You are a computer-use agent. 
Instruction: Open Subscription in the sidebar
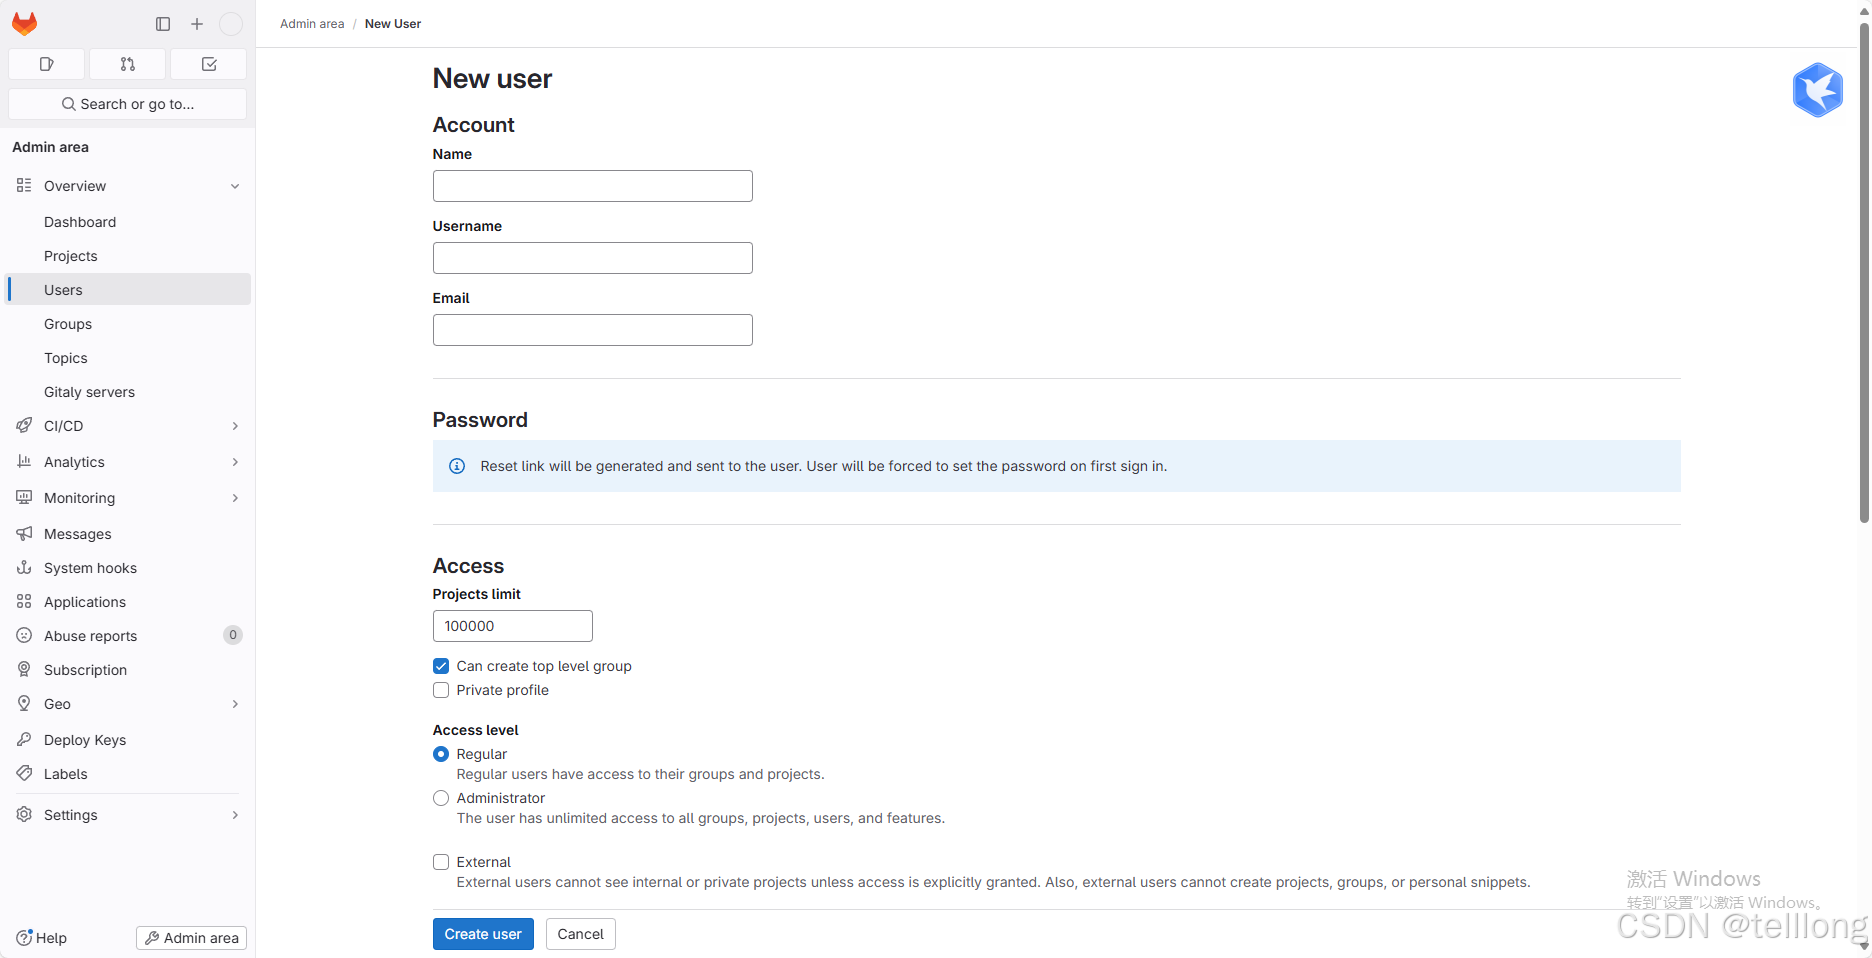128,670
